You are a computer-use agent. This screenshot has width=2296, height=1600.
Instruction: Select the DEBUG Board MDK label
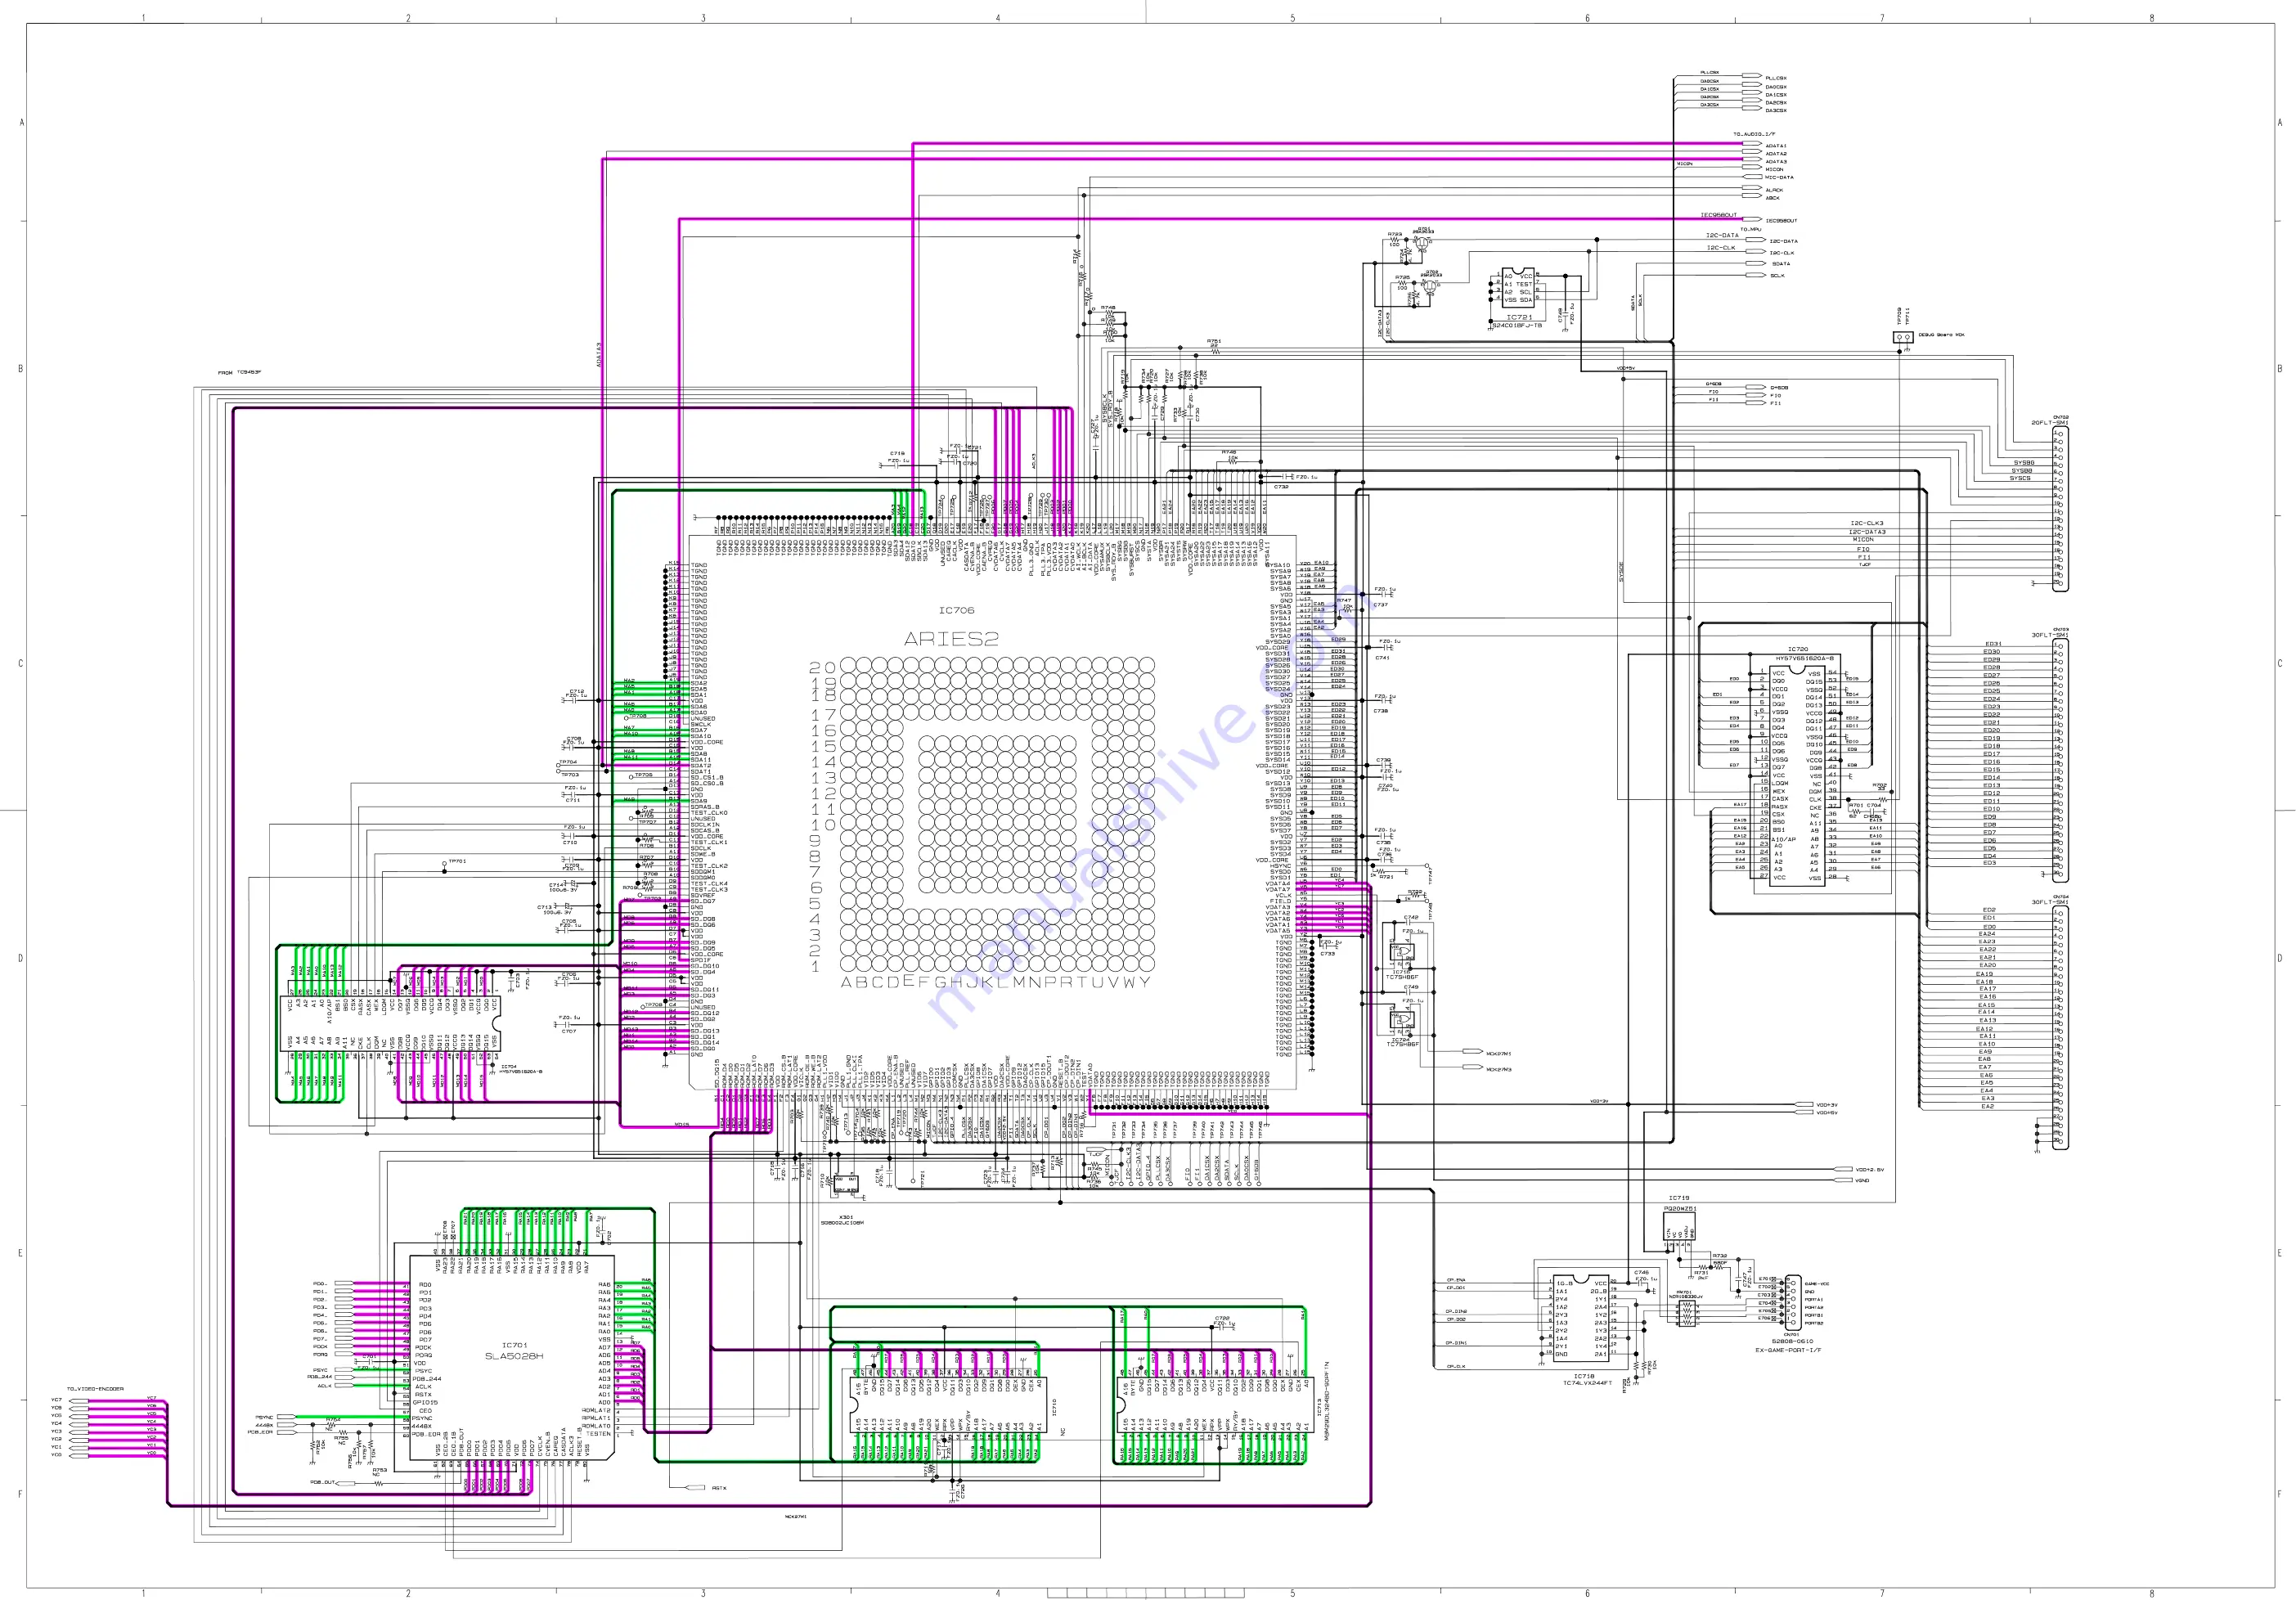point(1941,335)
